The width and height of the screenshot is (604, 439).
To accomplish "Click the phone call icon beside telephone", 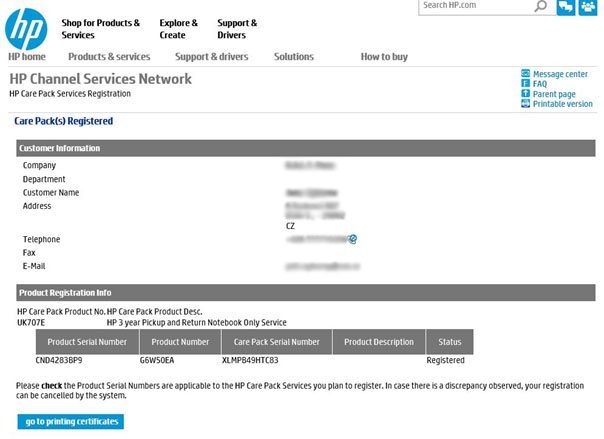I will [352, 239].
